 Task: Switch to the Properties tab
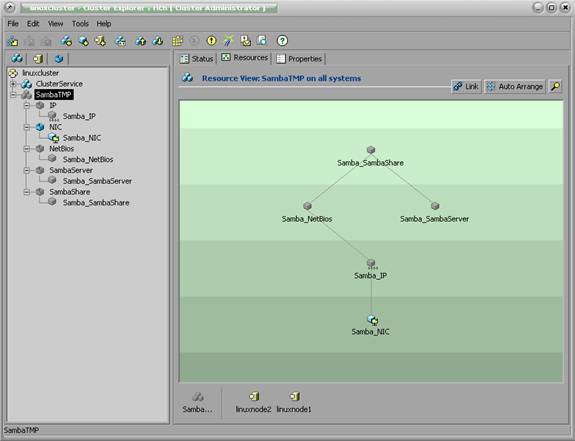tap(299, 59)
